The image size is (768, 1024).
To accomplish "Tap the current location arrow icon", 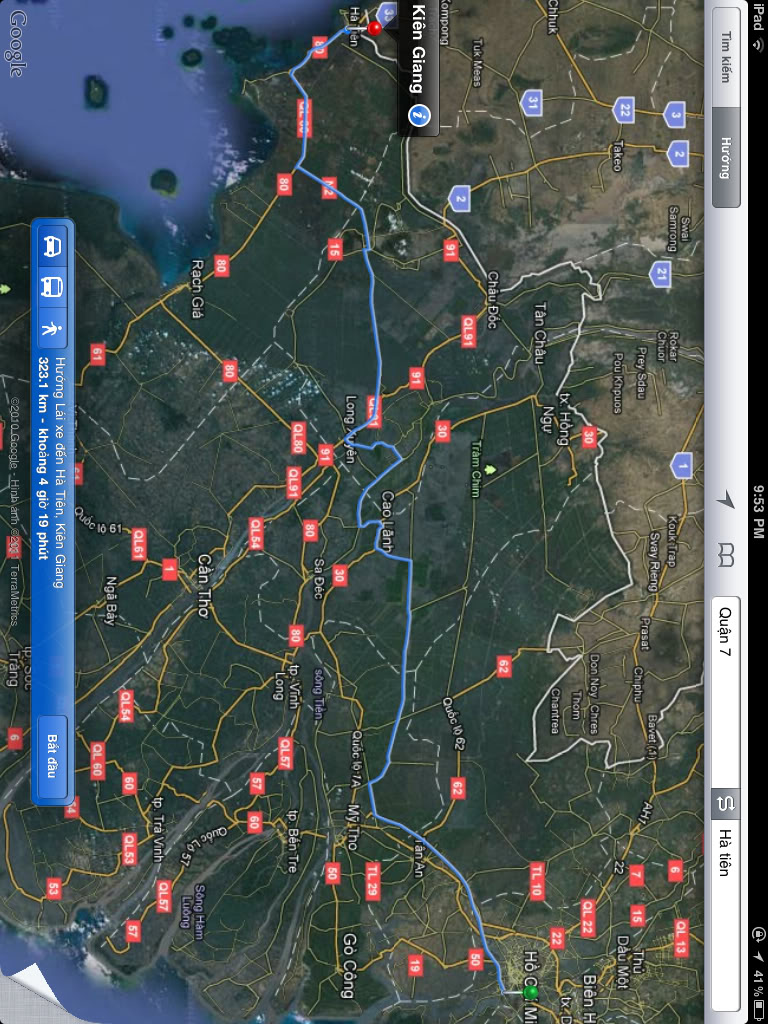I will click(x=725, y=501).
